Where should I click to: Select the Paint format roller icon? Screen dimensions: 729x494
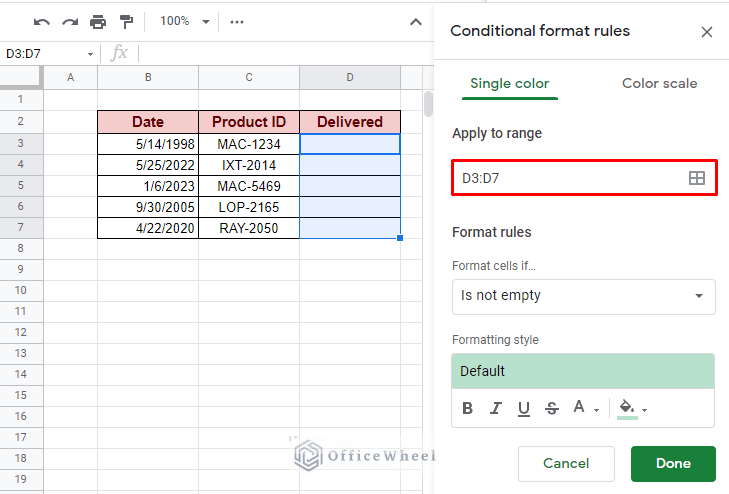[x=126, y=22]
